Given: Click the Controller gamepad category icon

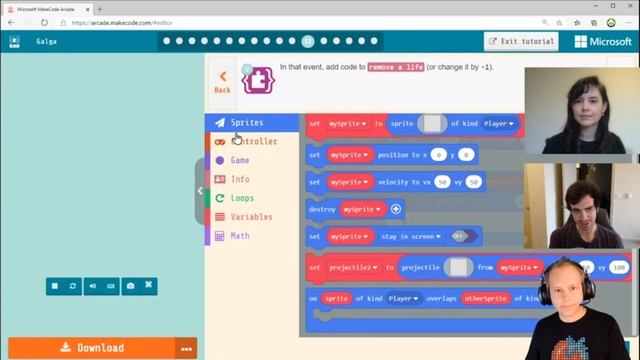Looking at the screenshot, I should point(220,142).
